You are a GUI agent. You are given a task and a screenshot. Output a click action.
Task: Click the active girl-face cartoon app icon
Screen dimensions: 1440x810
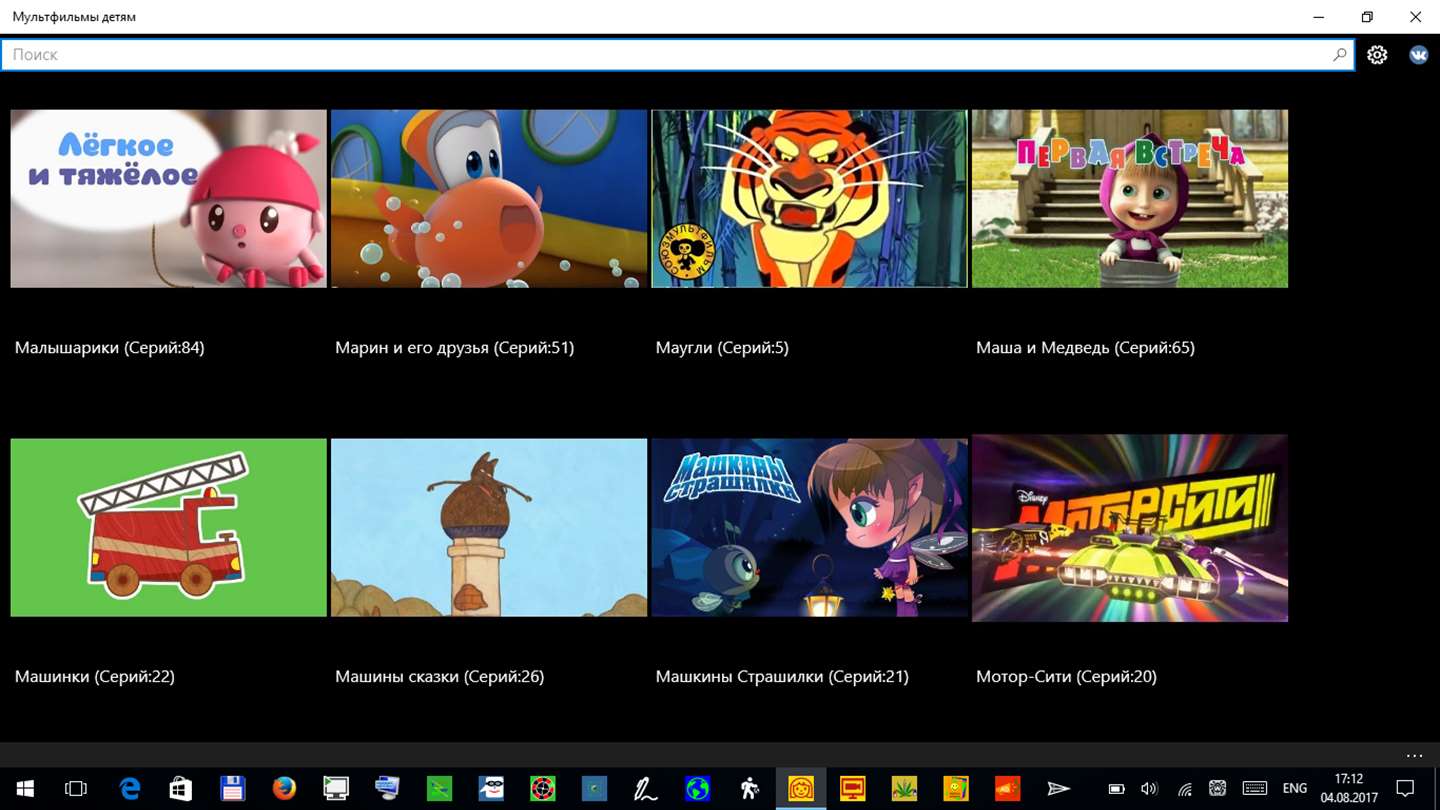pyautogui.click(x=801, y=789)
